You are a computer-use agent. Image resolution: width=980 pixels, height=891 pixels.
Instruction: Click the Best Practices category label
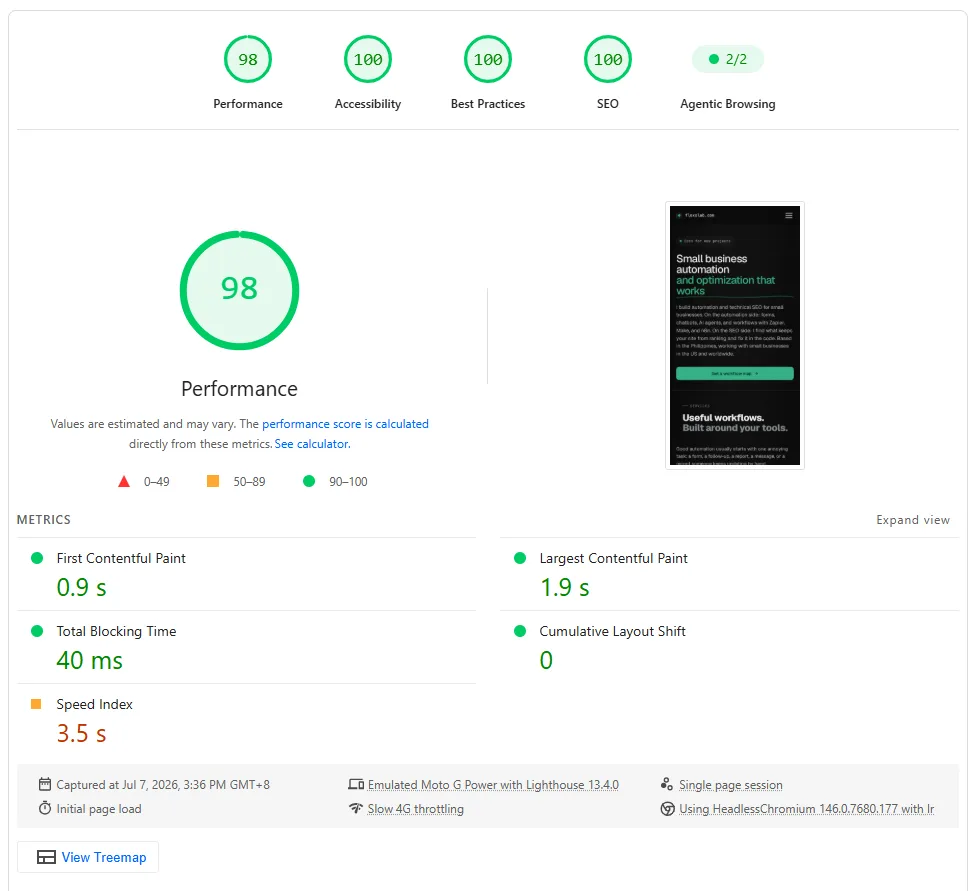[488, 104]
